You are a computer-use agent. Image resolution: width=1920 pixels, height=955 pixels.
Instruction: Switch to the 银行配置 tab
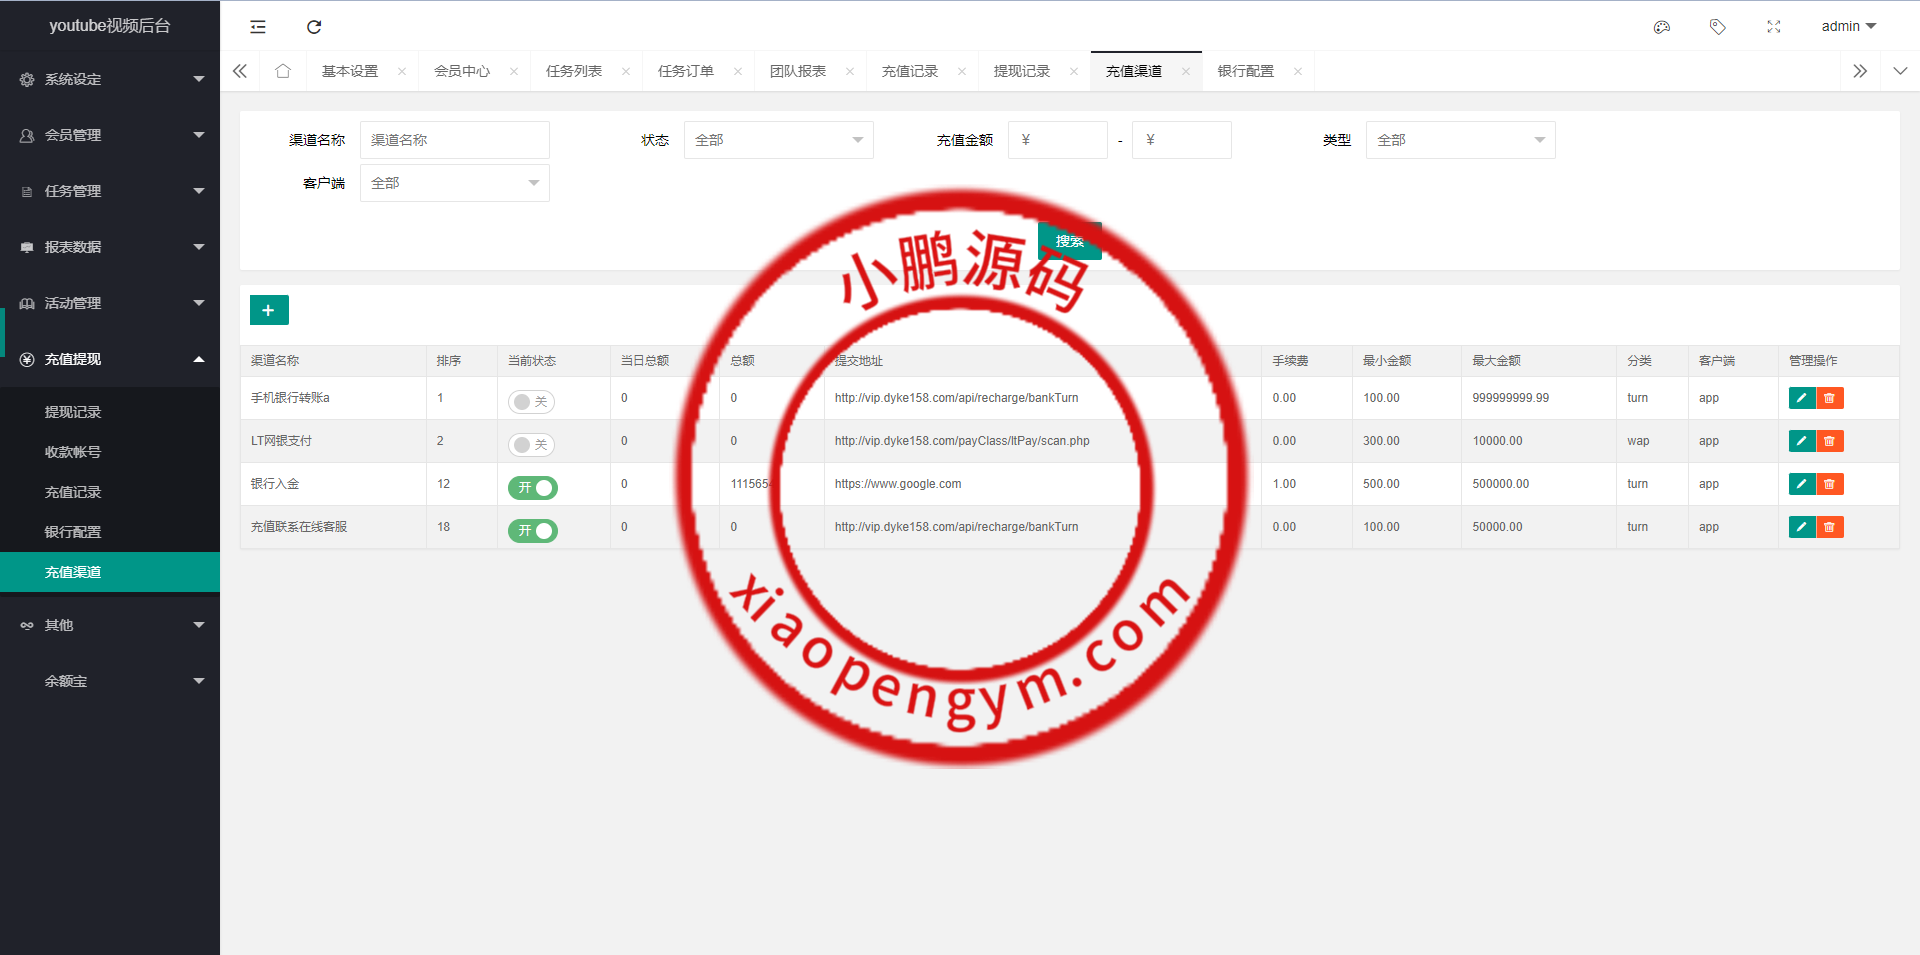(x=1246, y=71)
